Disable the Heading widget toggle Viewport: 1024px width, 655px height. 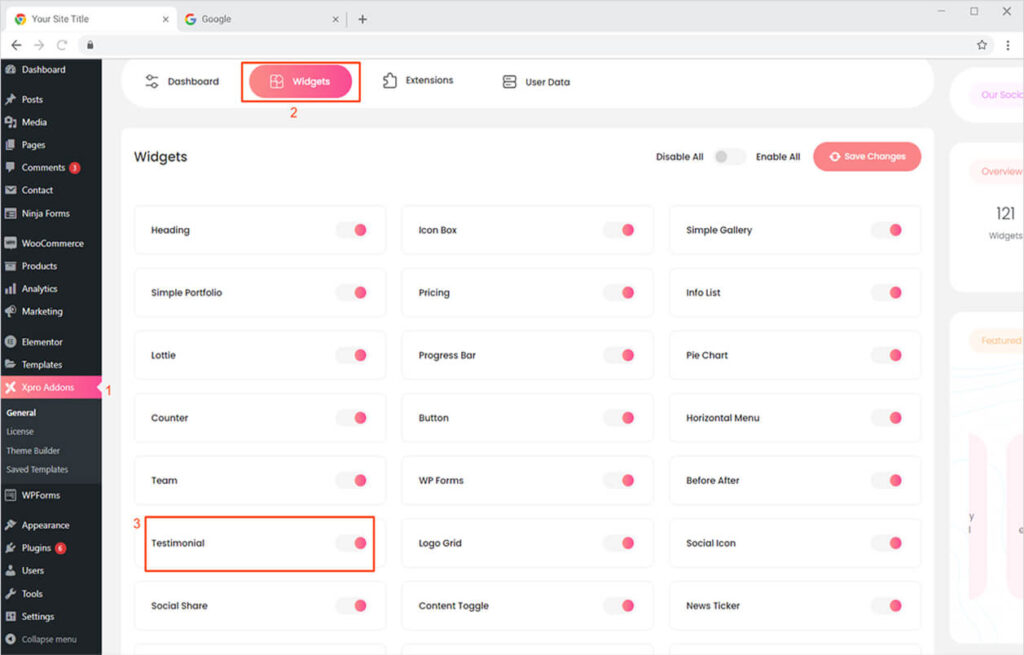[352, 230]
